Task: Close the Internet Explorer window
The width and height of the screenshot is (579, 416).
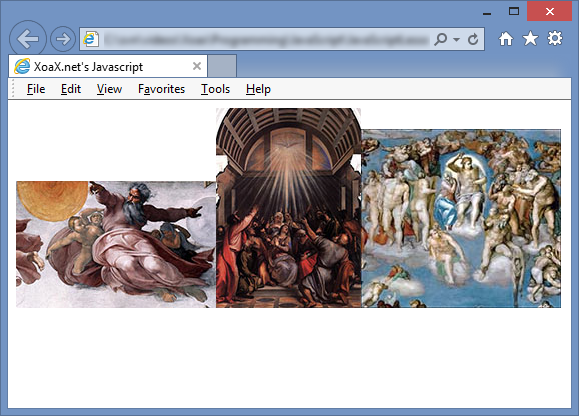Action: pos(549,11)
